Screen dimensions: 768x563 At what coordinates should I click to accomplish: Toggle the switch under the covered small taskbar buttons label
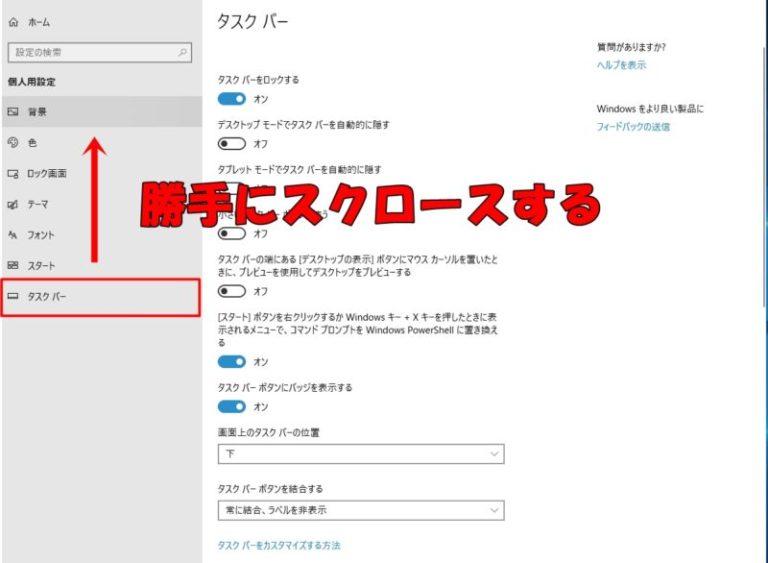tap(232, 233)
